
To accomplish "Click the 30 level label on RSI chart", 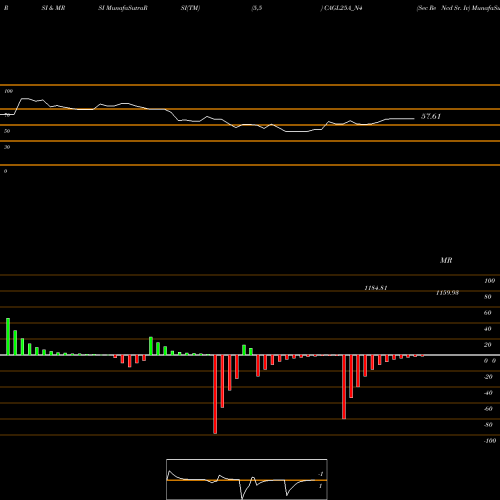I will click(7, 147).
